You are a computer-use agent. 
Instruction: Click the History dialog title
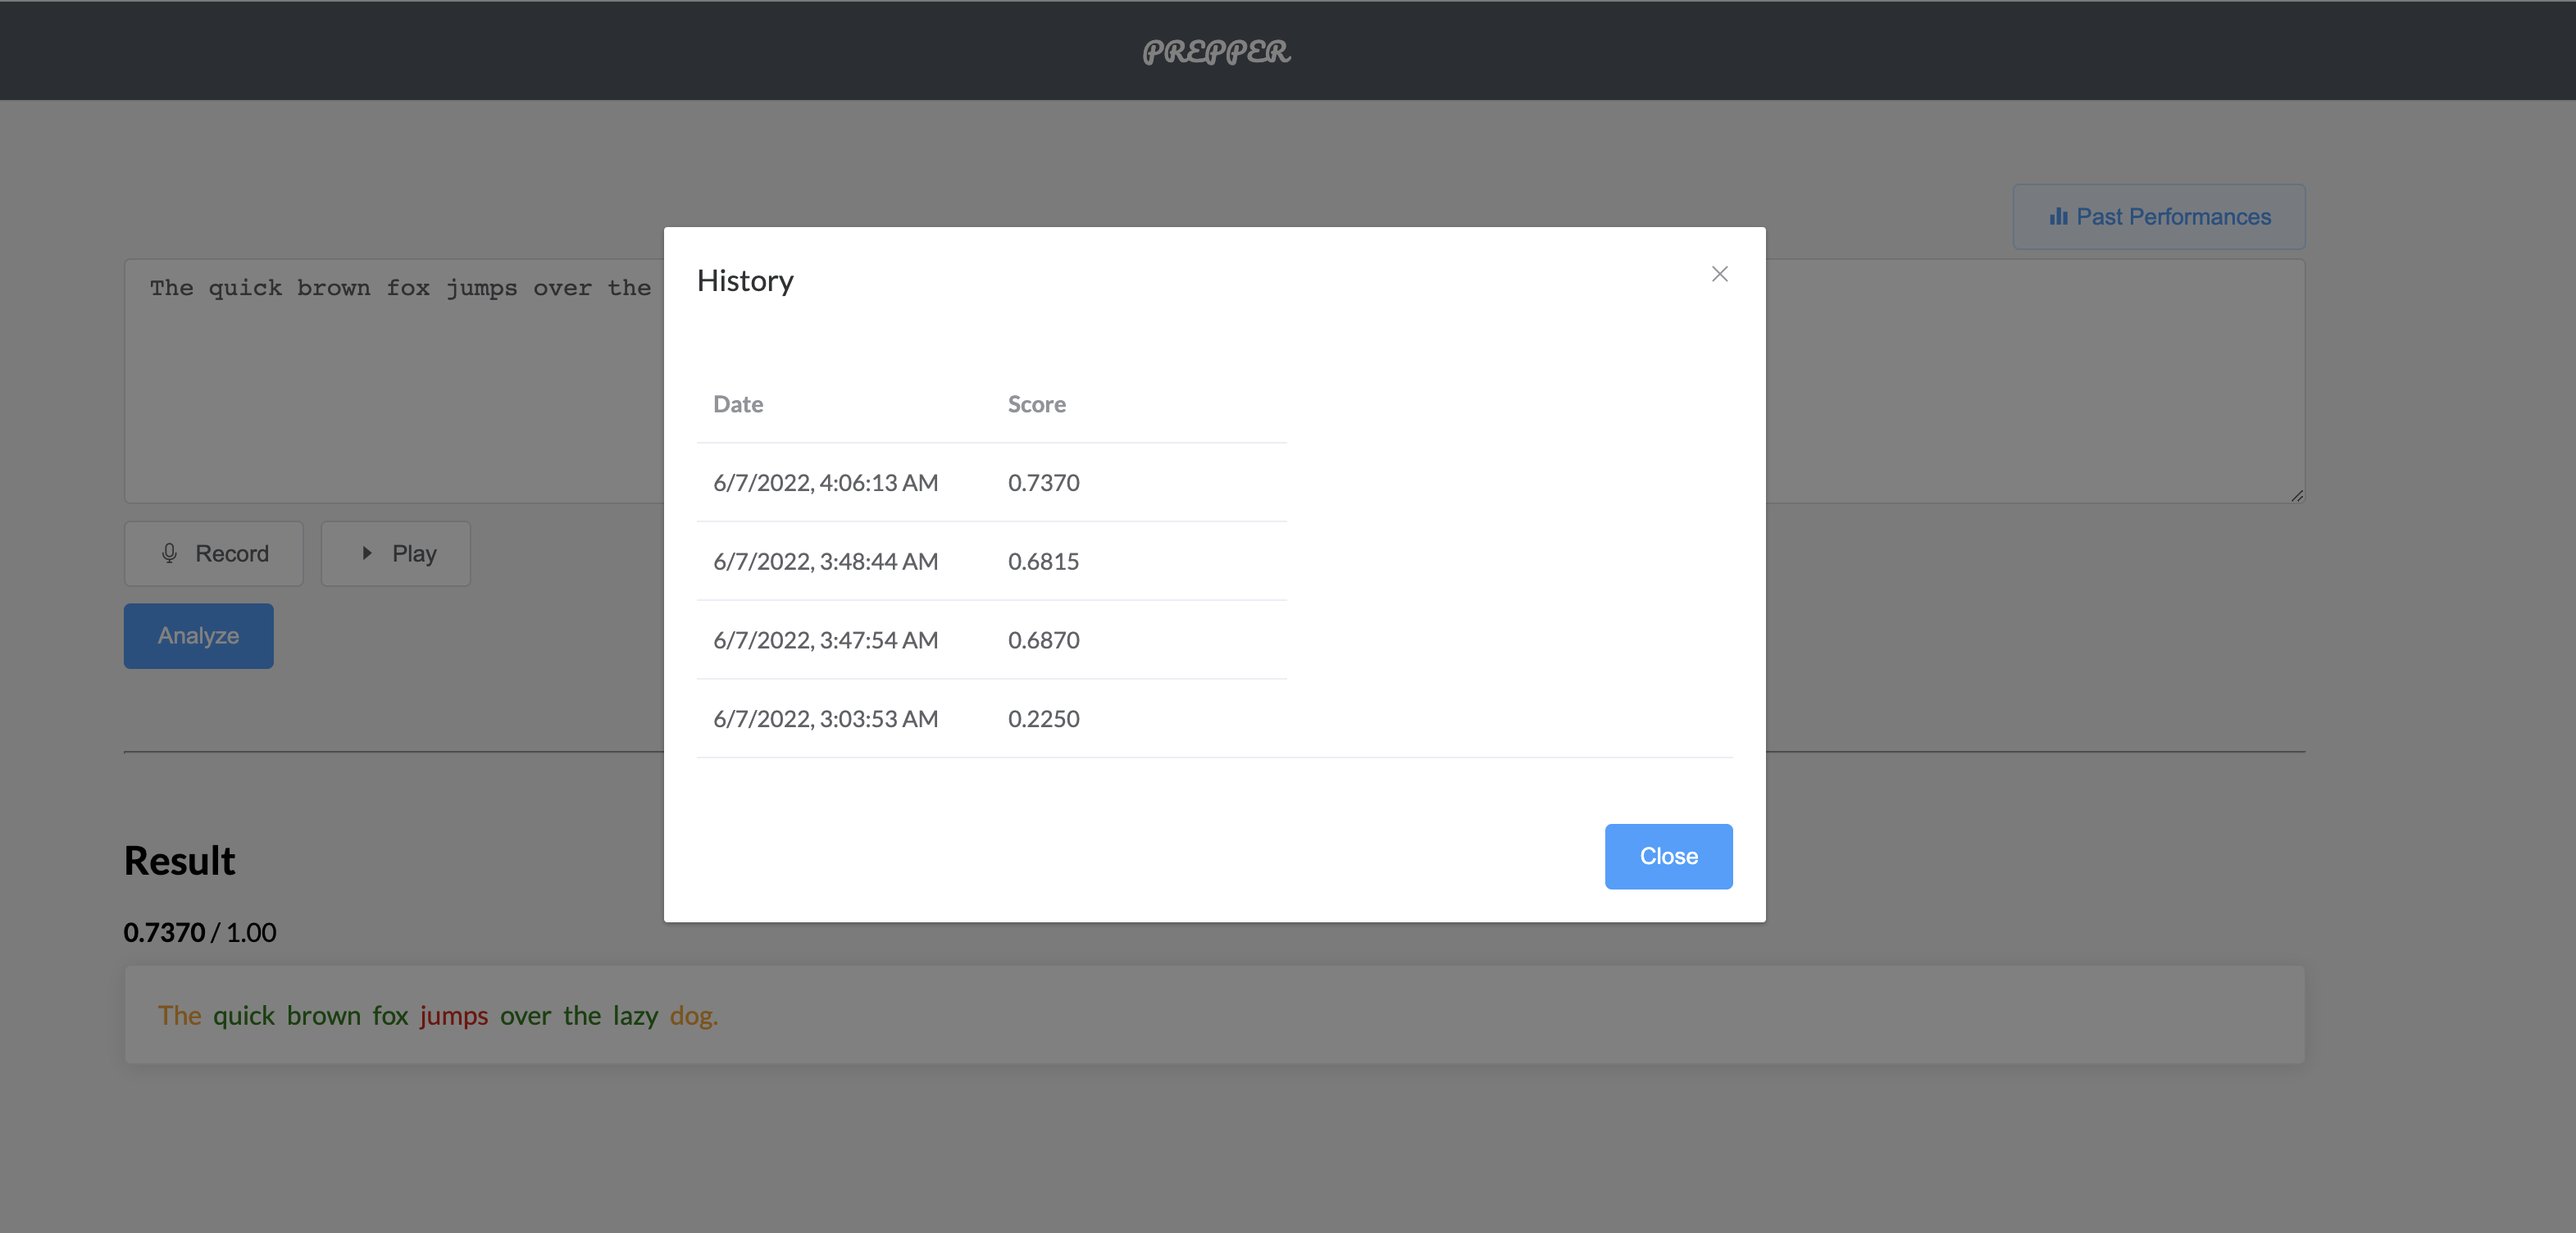[x=745, y=281]
